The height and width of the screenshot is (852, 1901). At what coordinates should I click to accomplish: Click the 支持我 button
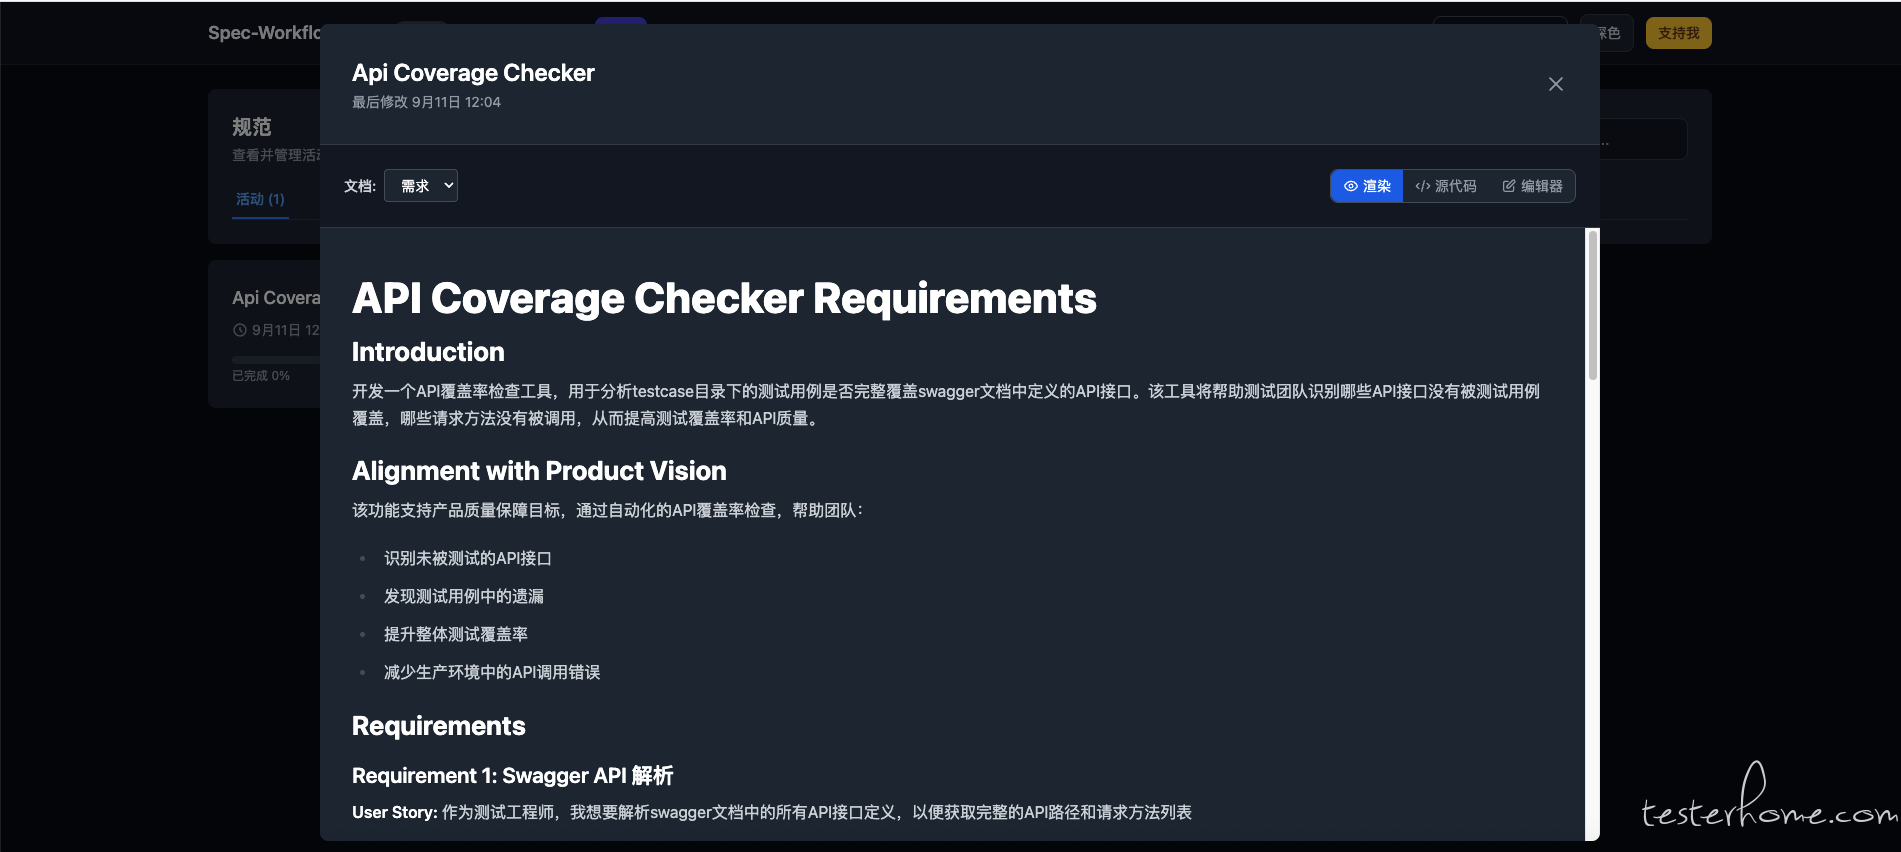(1678, 33)
